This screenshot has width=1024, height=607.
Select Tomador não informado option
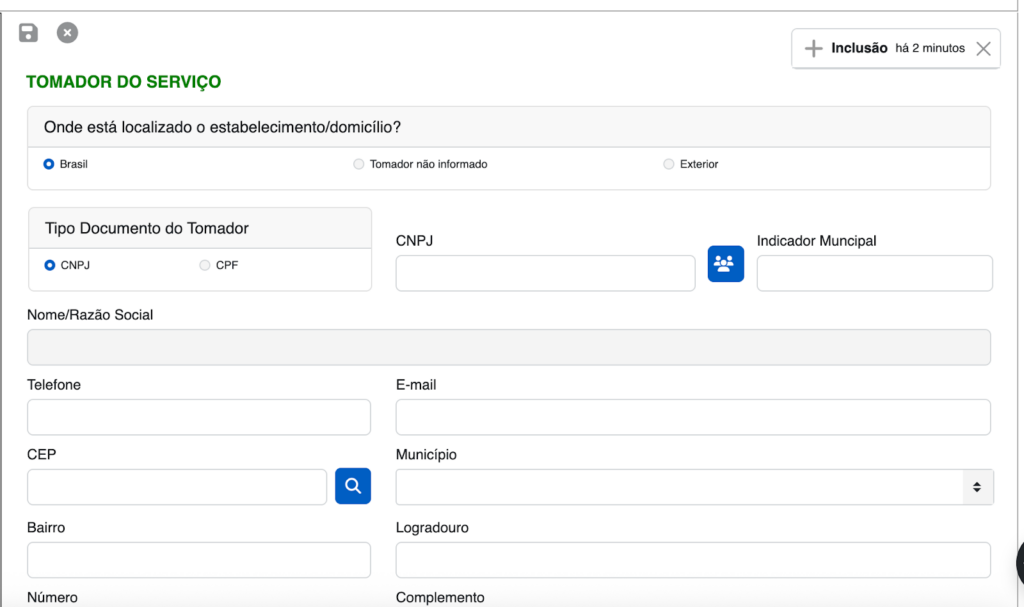click(x=359, y=164)
